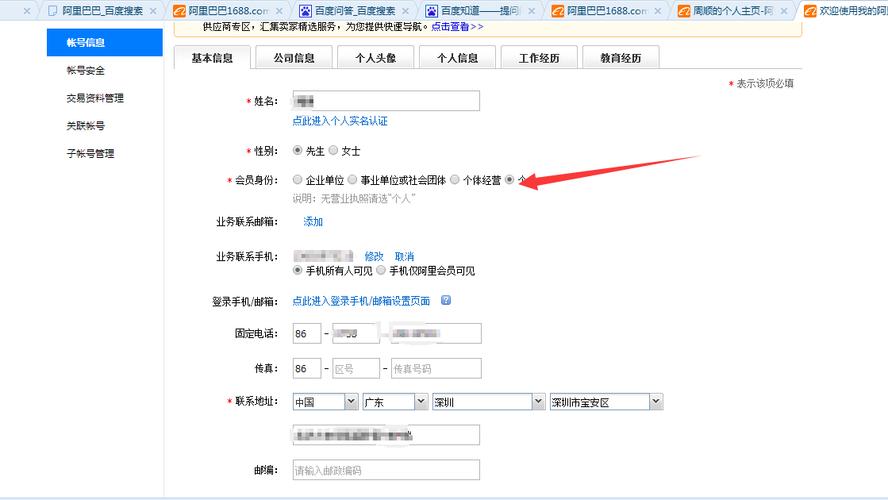Close the first 阿里巴巴1688.com browser tab
The height and width of the screenshot is (500, 888).
point(279,11)
